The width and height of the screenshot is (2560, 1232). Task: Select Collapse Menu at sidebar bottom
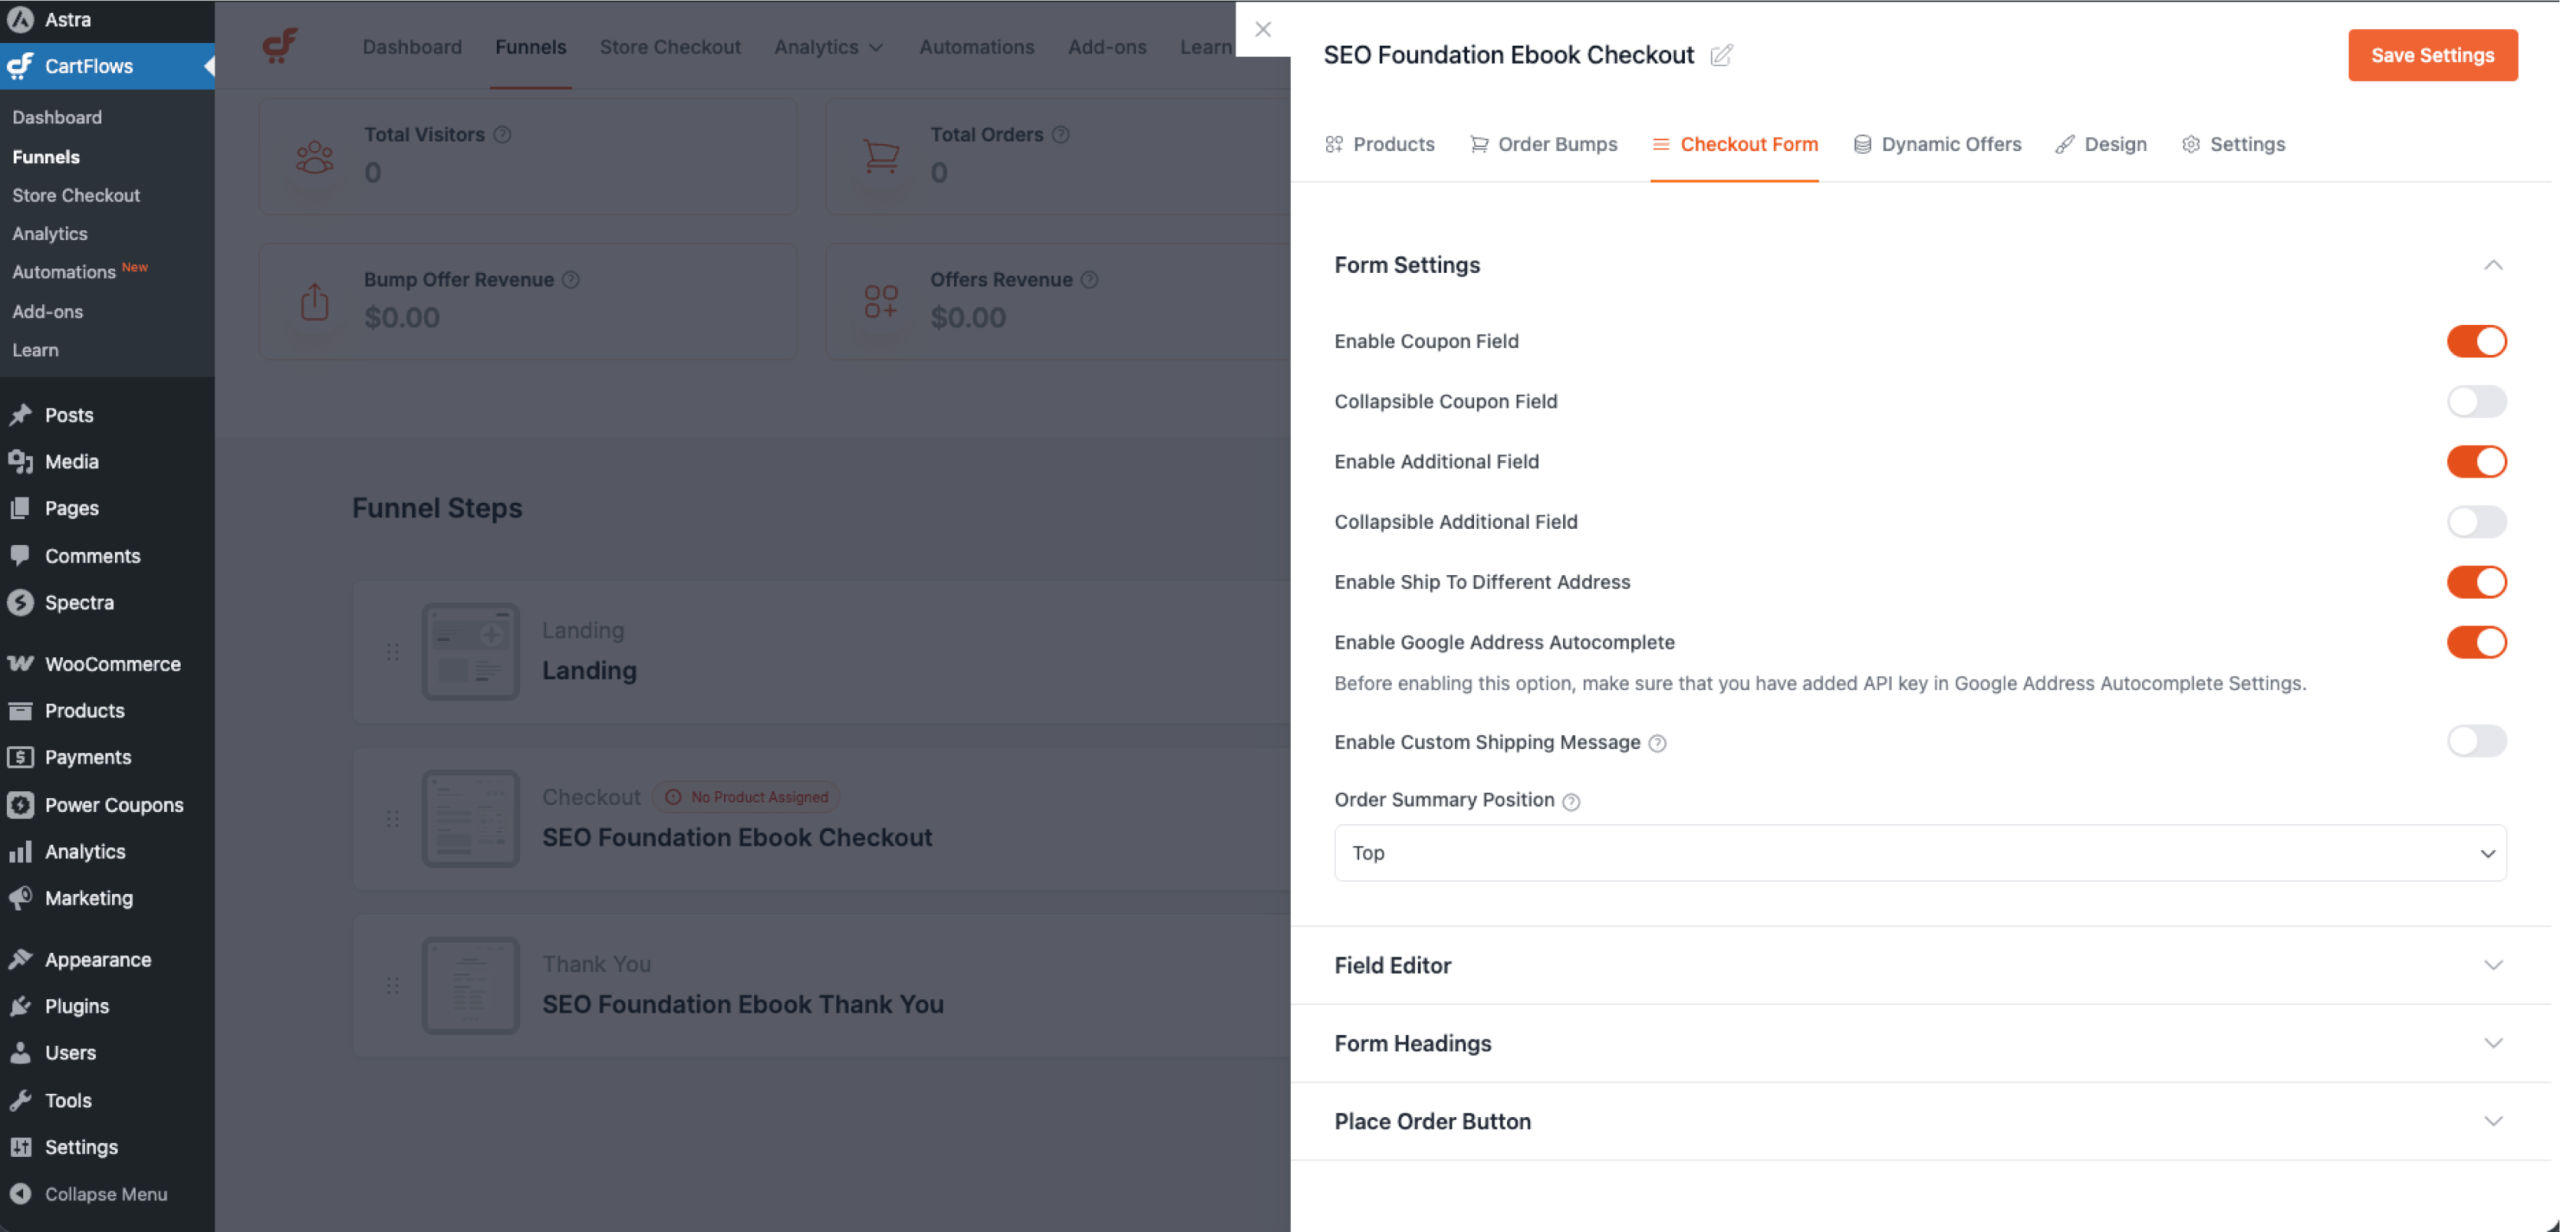tap(105, 1194)
